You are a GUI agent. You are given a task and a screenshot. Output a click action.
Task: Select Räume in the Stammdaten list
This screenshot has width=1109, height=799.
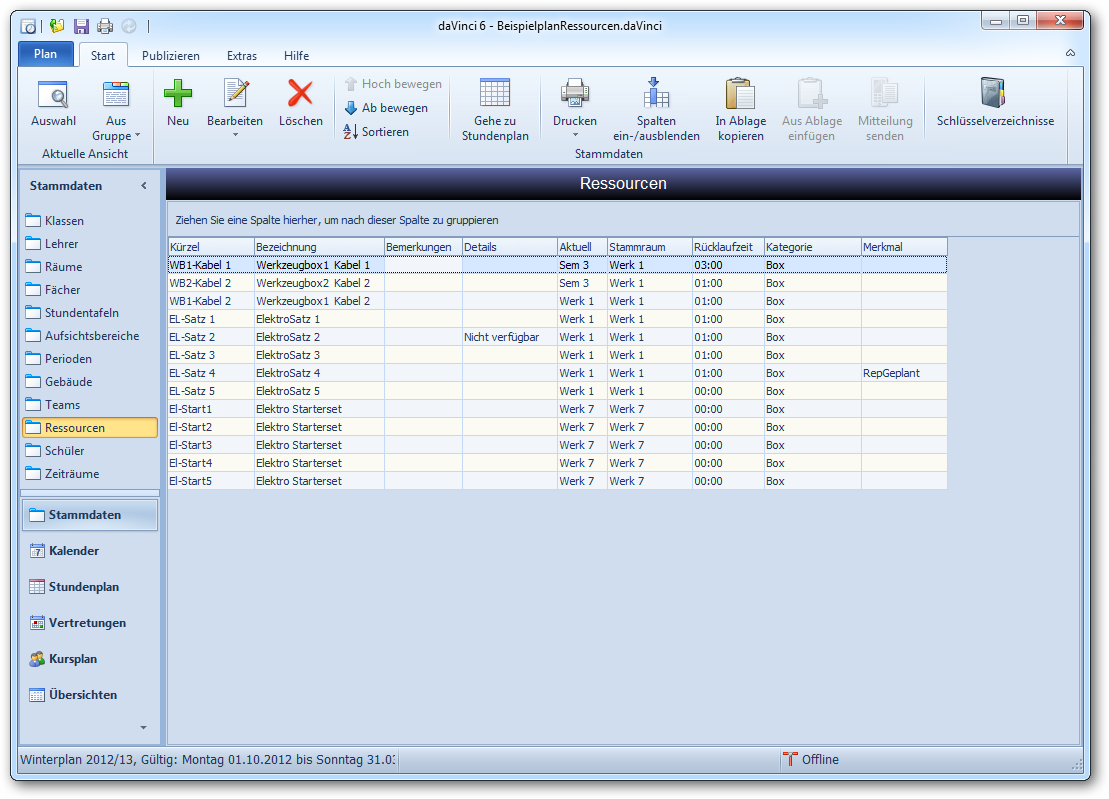coord(63,267)
